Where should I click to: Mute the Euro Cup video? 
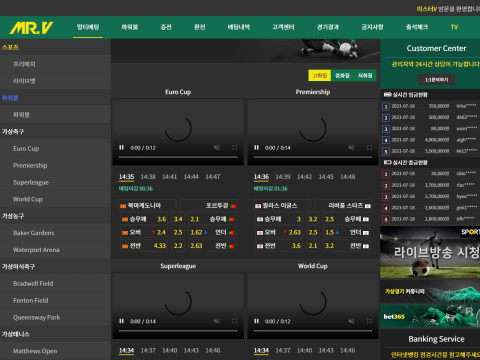coord(217,147)
